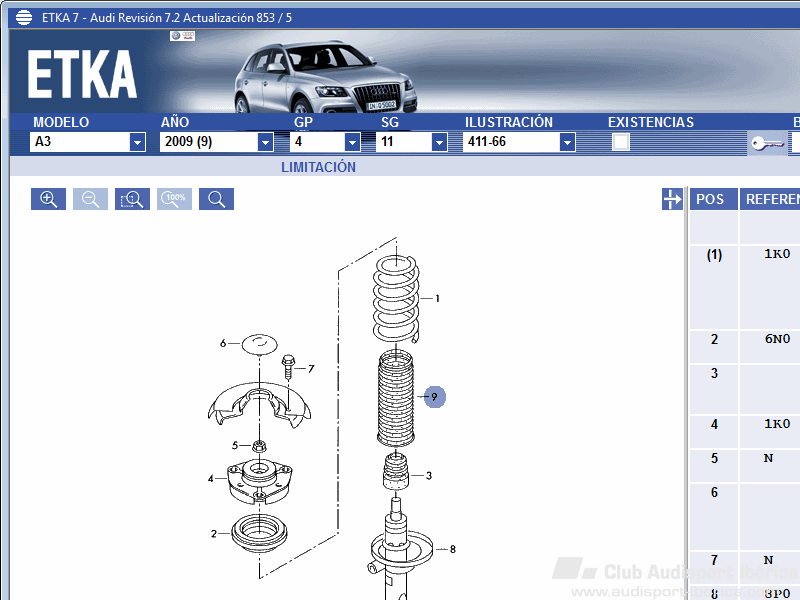Click the key icon in the header
The width and height of the screenshot is (800, 600).
(767, 143)
